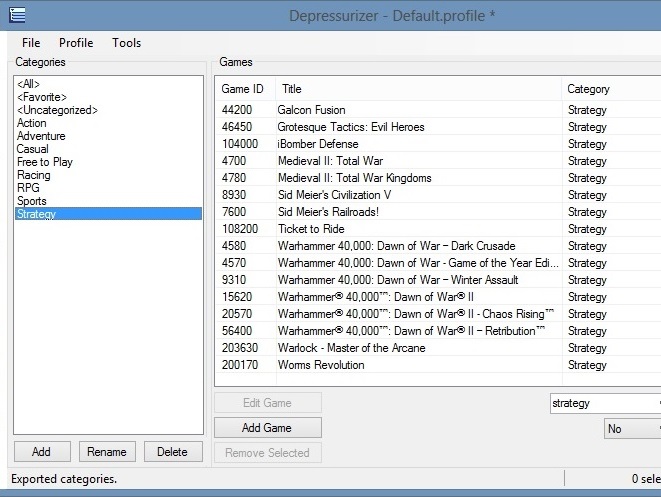Select Grotesque Tactics: Evil Heroes row
The image size is (661, 497).
click(x=438, y=127)
